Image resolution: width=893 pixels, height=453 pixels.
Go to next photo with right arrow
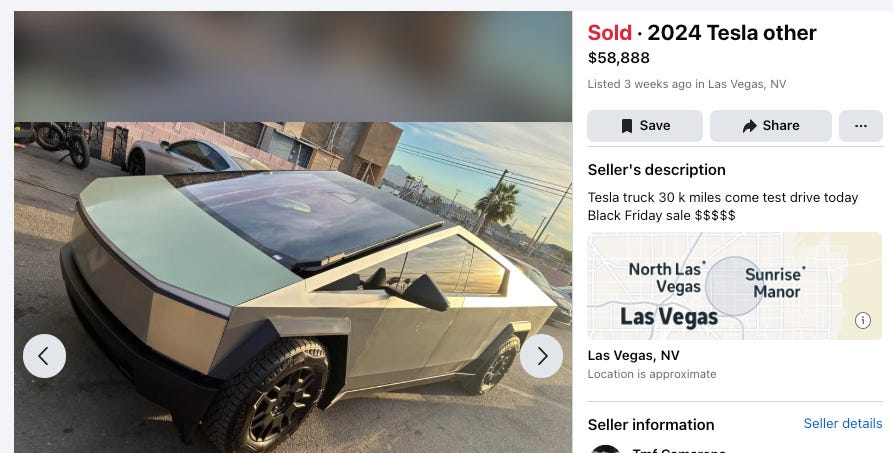tap(541, 356)
